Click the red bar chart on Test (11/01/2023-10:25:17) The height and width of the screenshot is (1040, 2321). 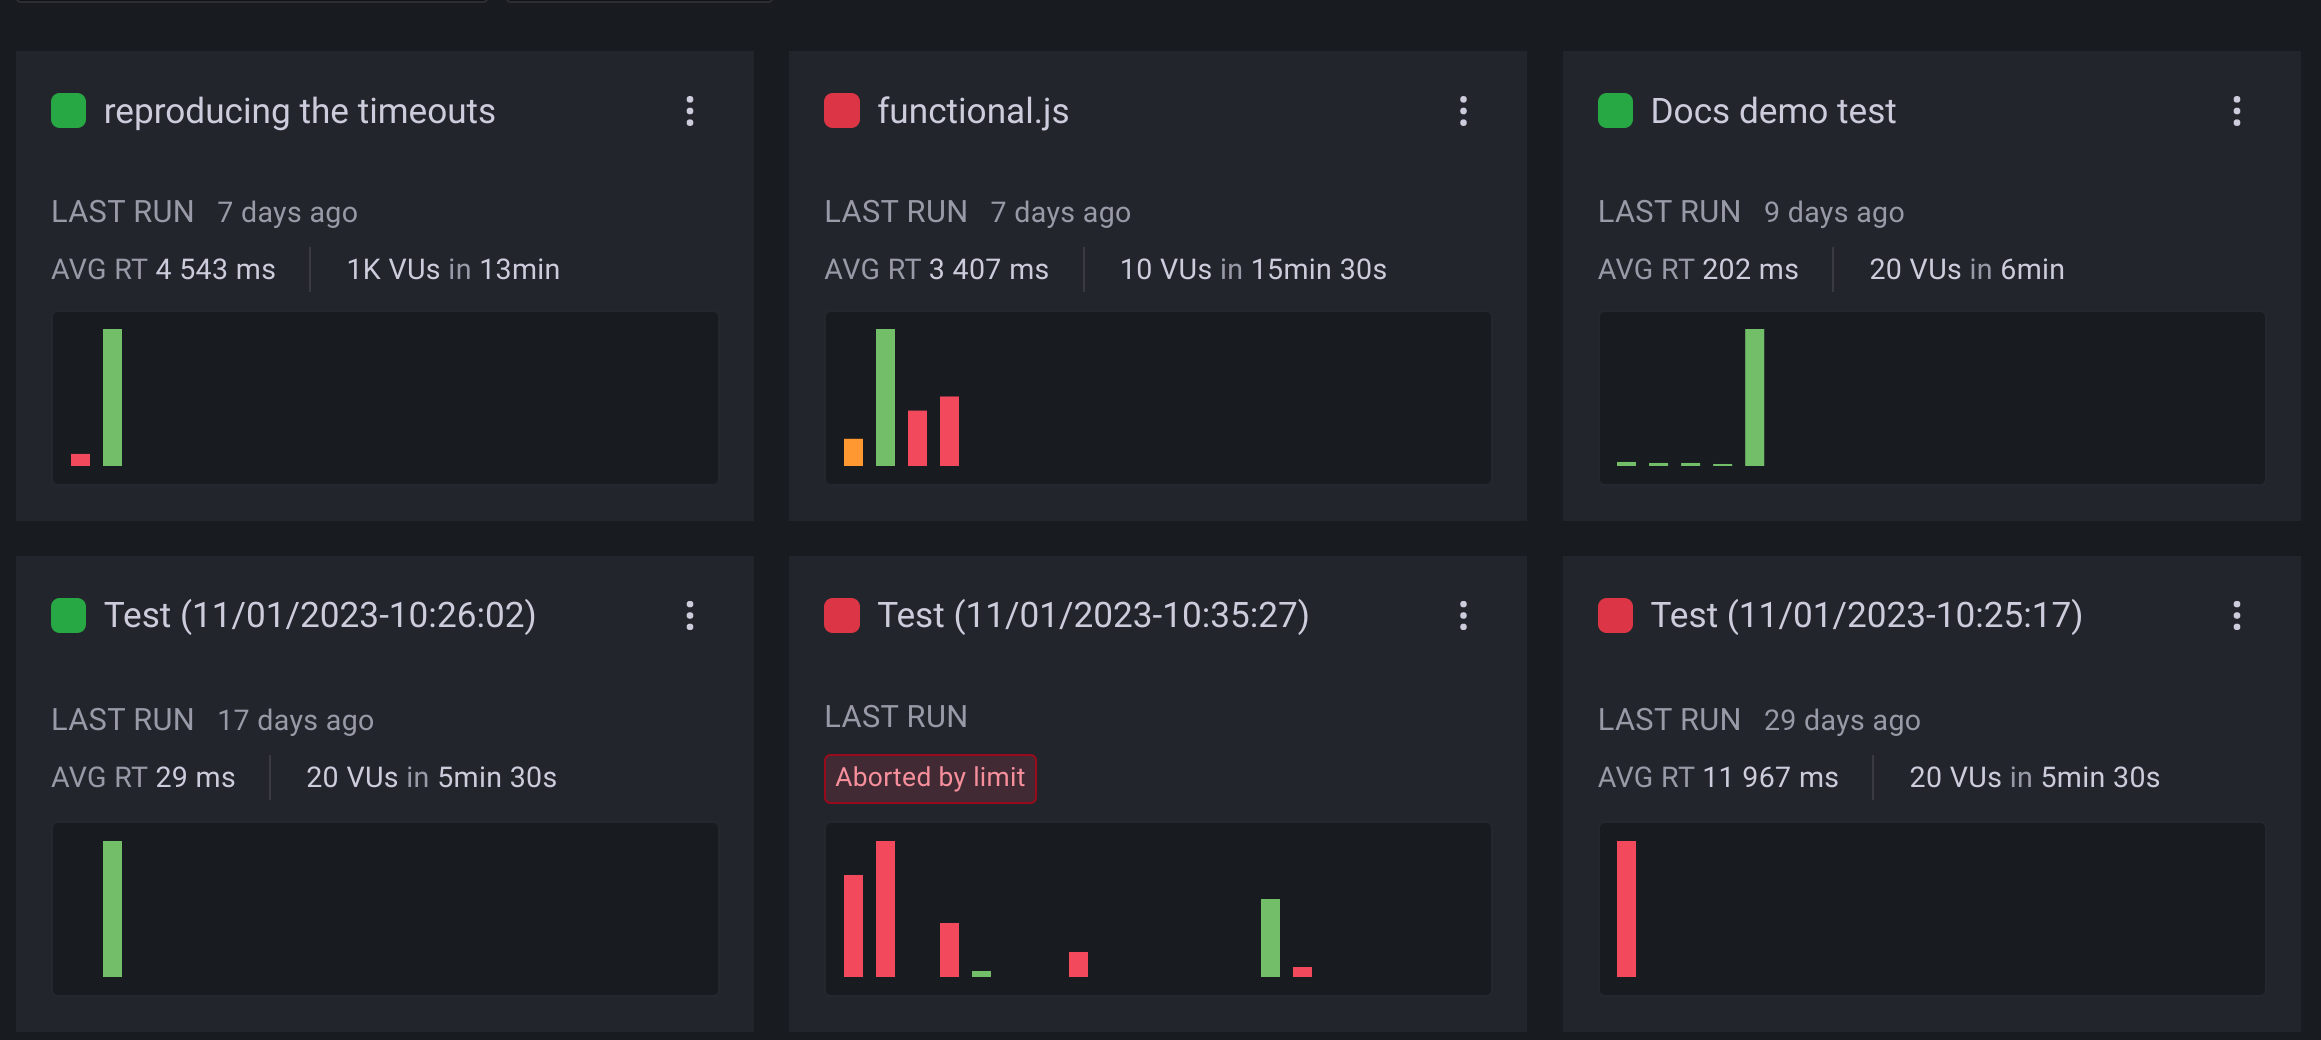[1625, 910]
